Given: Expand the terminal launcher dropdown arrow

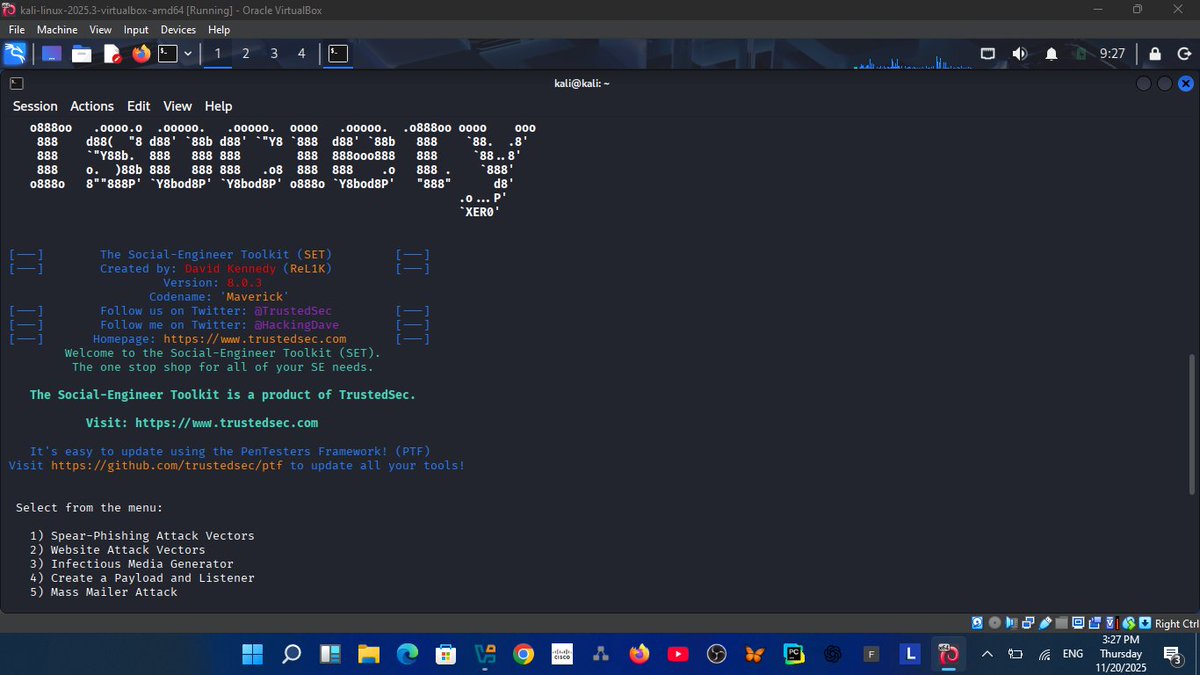Looking at the screenshot, I should pyautogui.click(x=187, y=54).
